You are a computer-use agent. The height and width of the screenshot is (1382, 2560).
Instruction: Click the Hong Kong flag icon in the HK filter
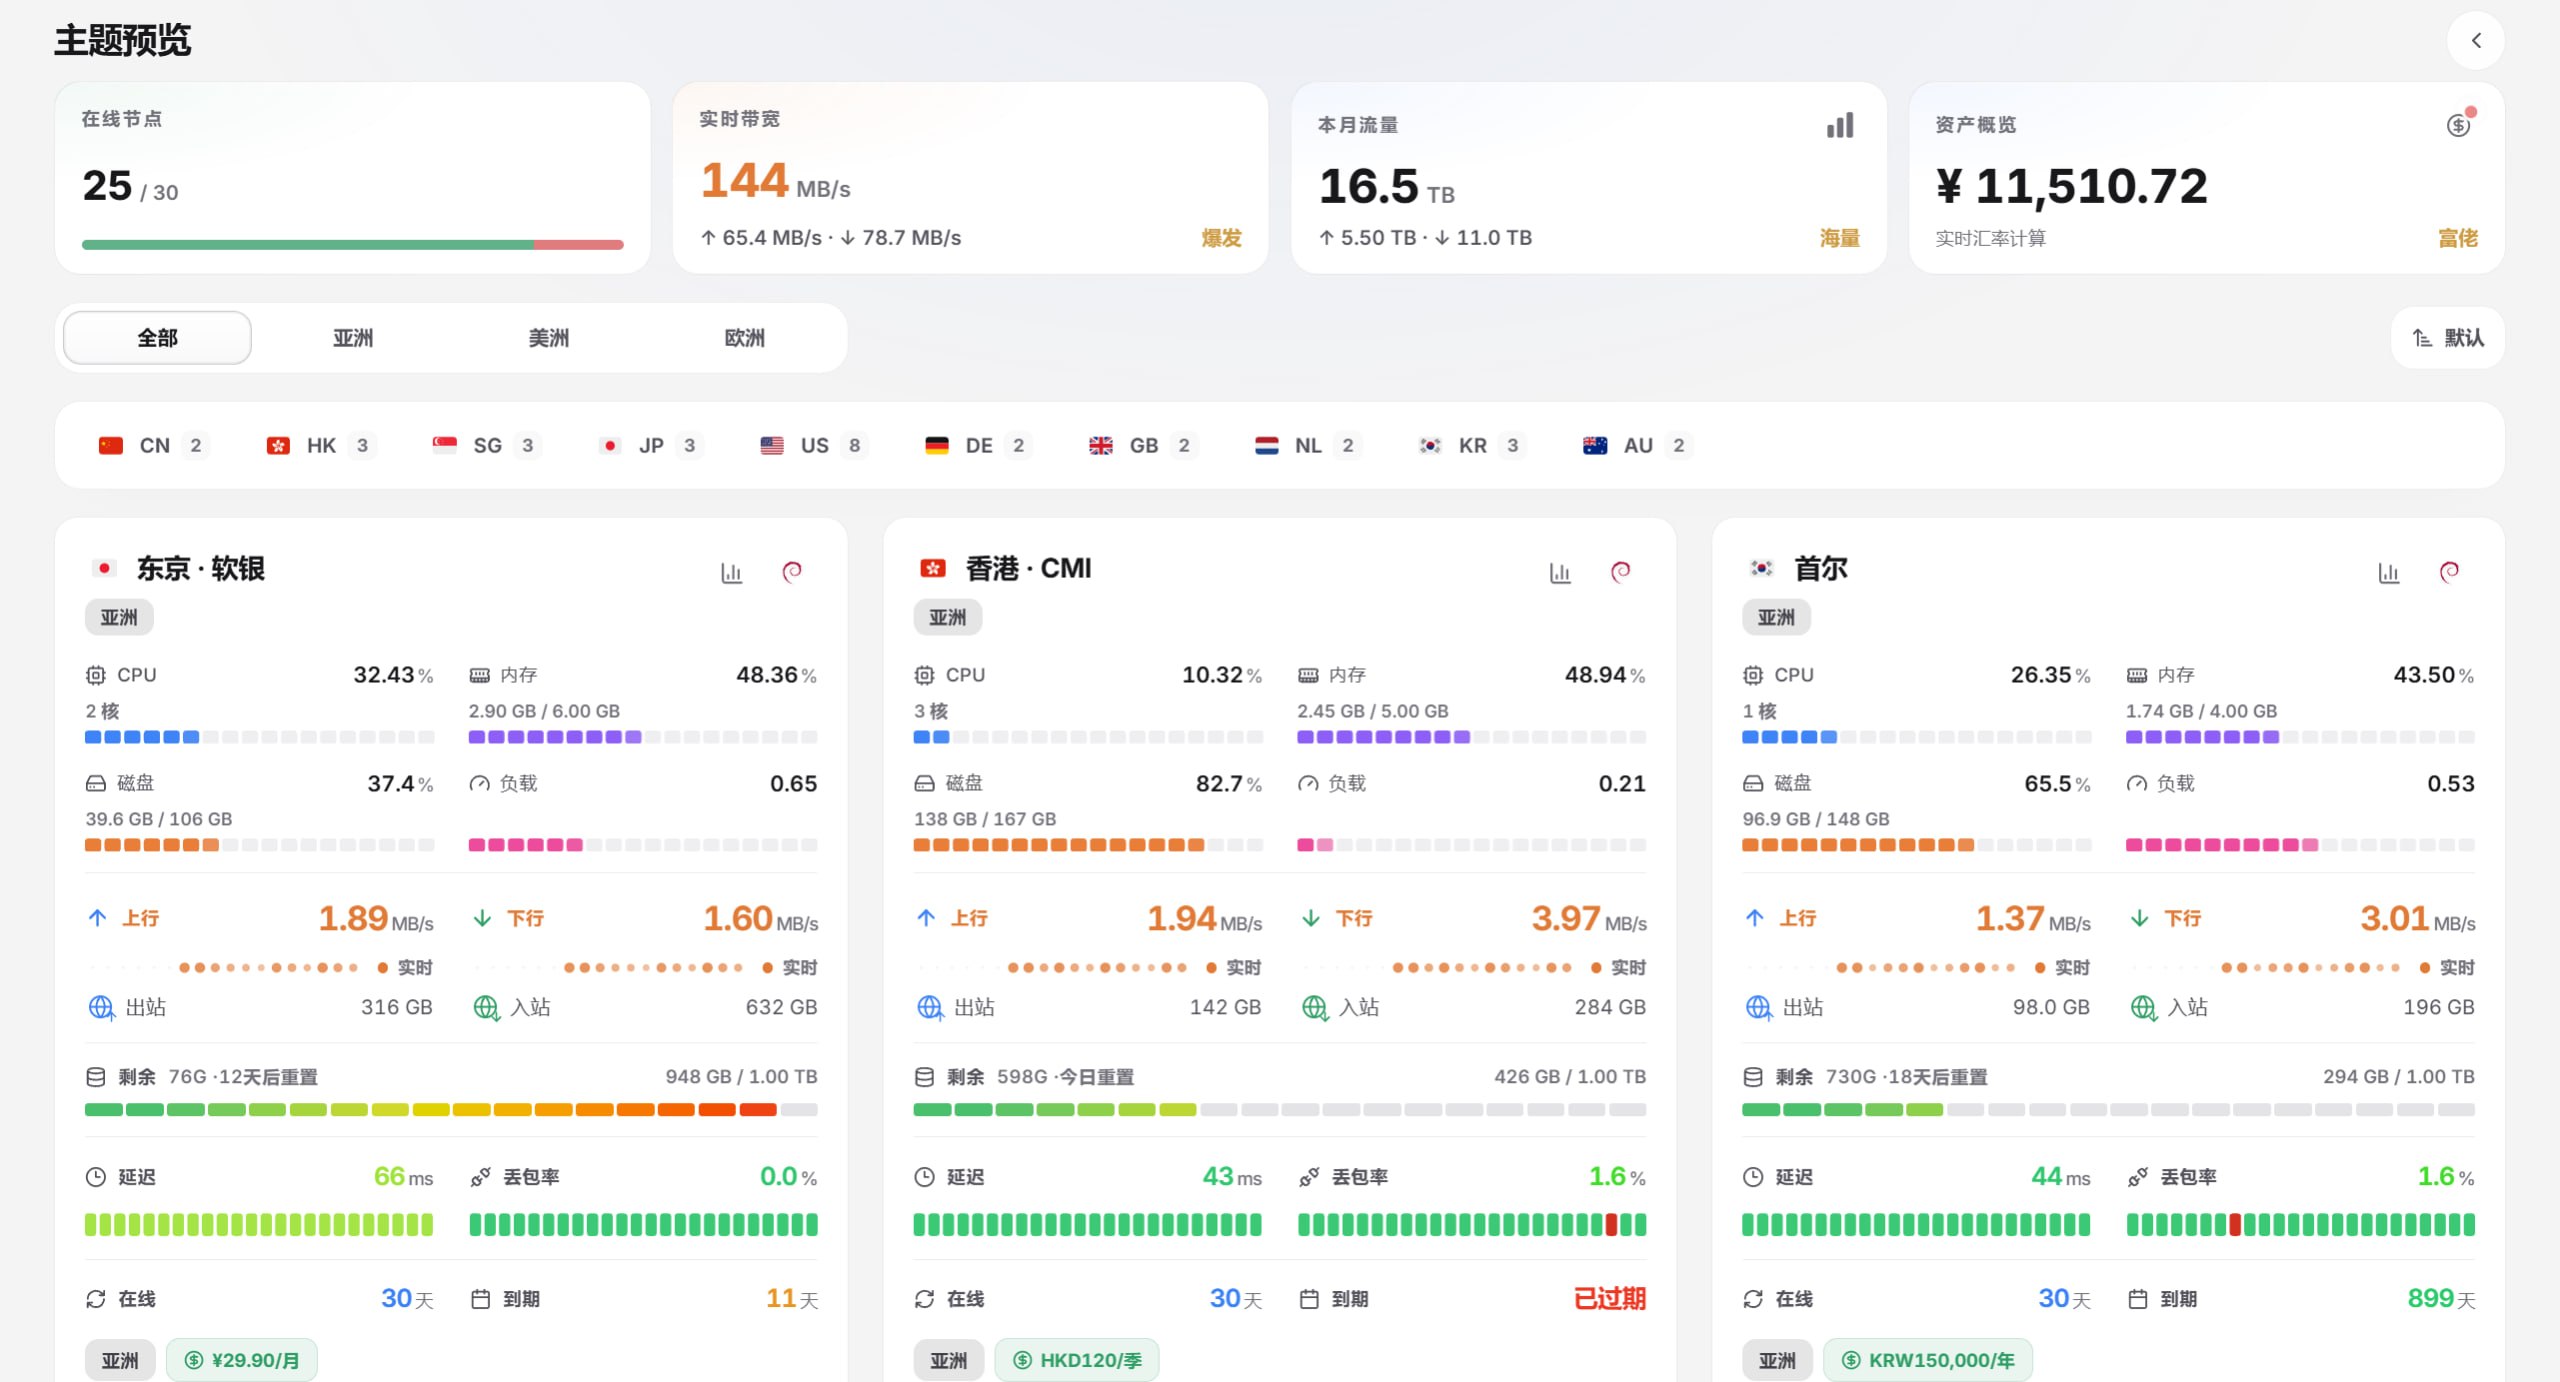coord(278,446)
